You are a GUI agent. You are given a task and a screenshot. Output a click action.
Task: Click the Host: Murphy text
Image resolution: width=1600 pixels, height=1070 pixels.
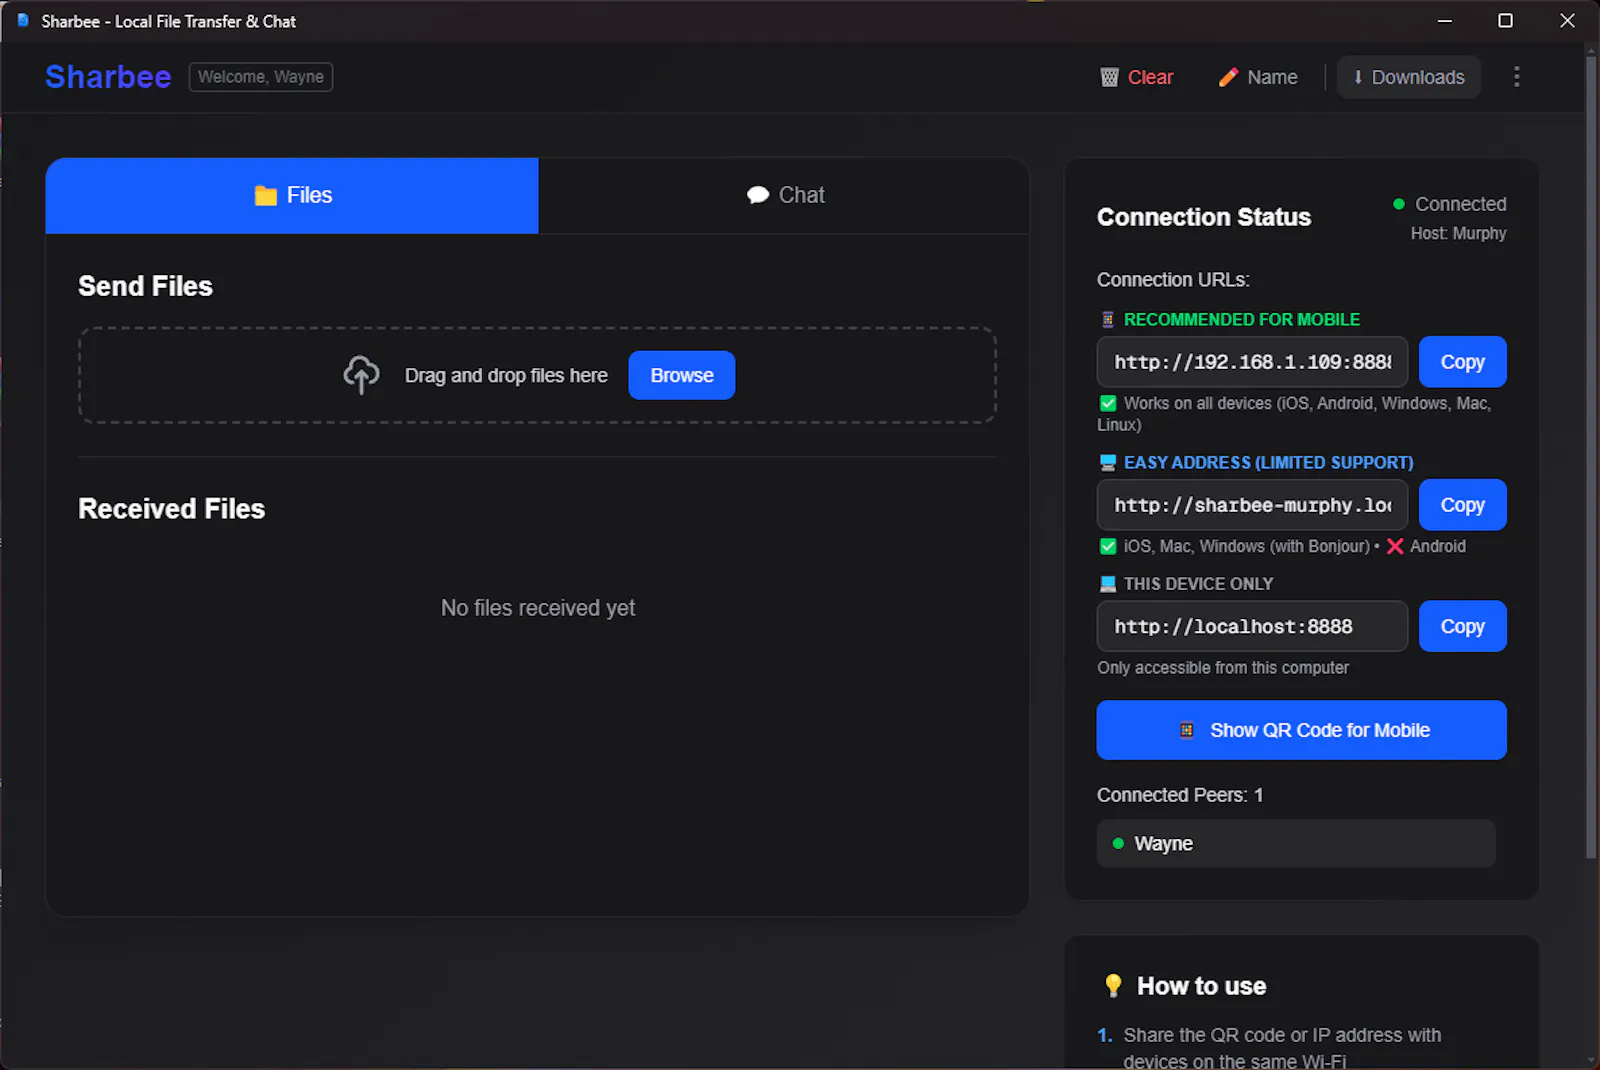click(x=1458, y=233)
